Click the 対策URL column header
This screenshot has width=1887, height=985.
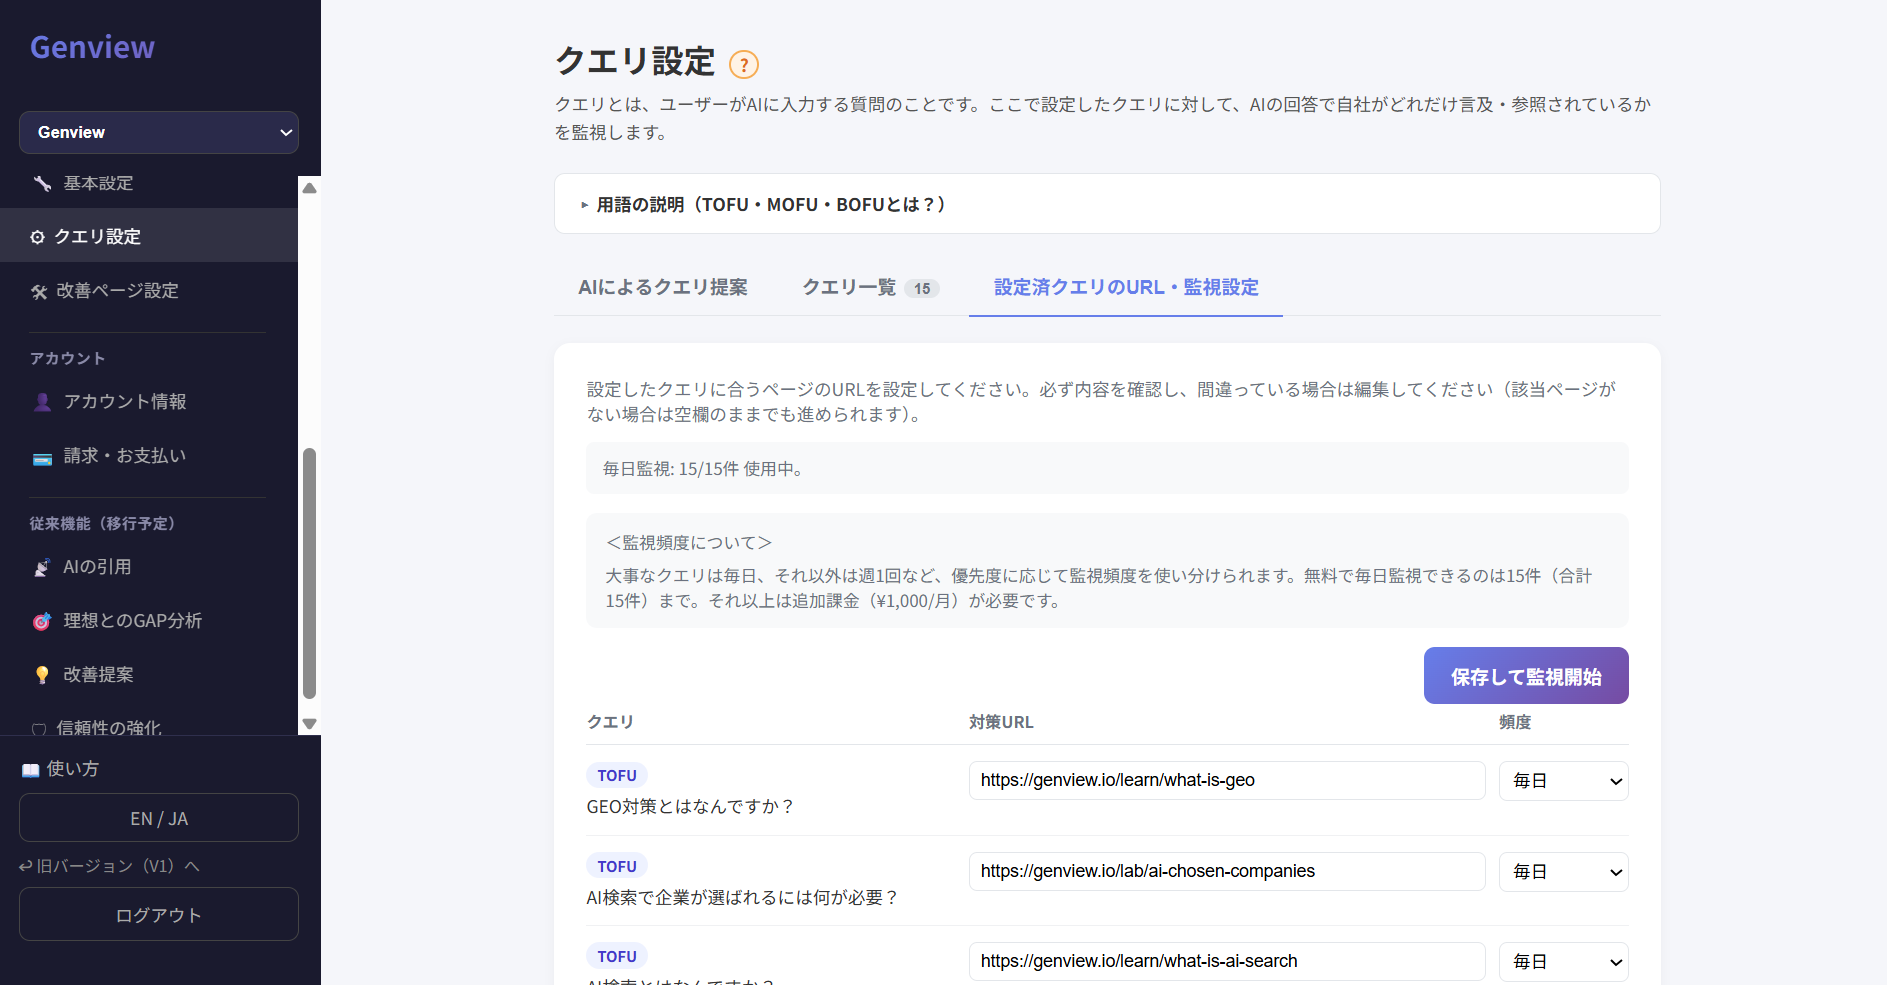pos(1001,722)
